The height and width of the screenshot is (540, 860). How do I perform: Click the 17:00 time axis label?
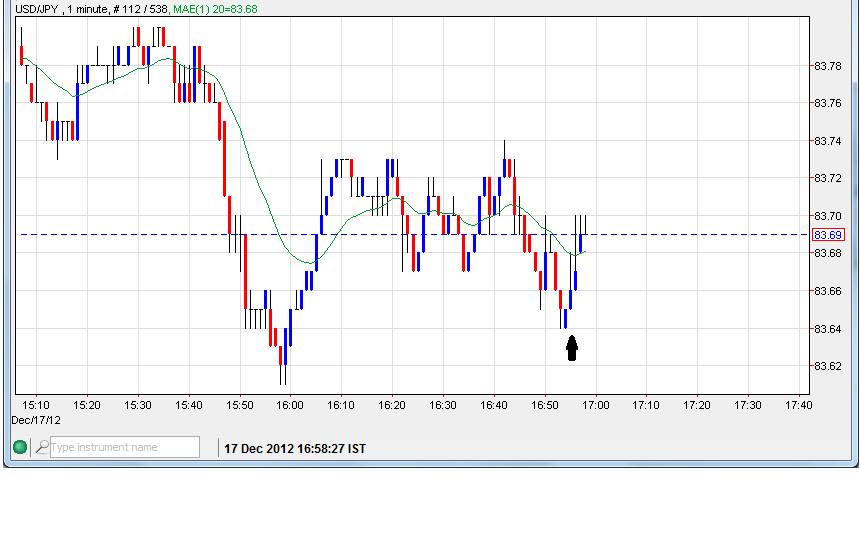pos(596,405)
